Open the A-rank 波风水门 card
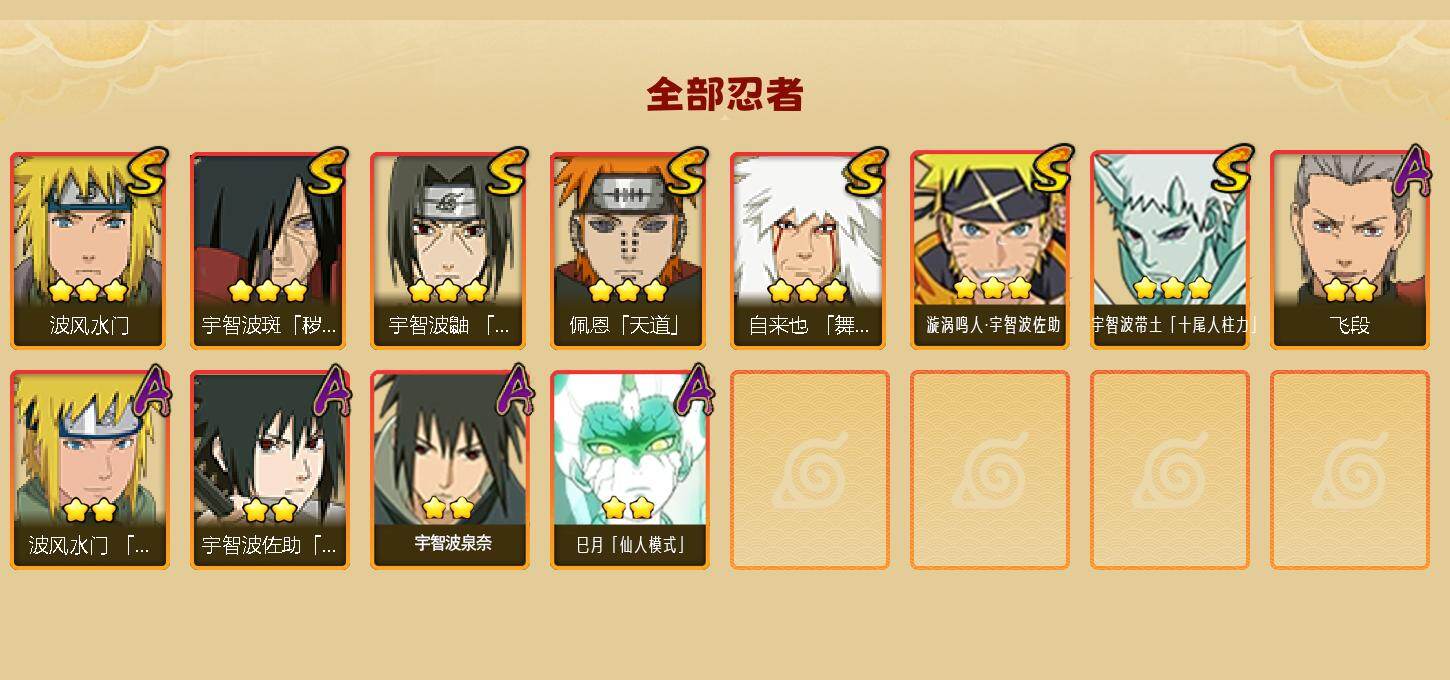Screen dimensions: 1450x680 tap(90, 470)
